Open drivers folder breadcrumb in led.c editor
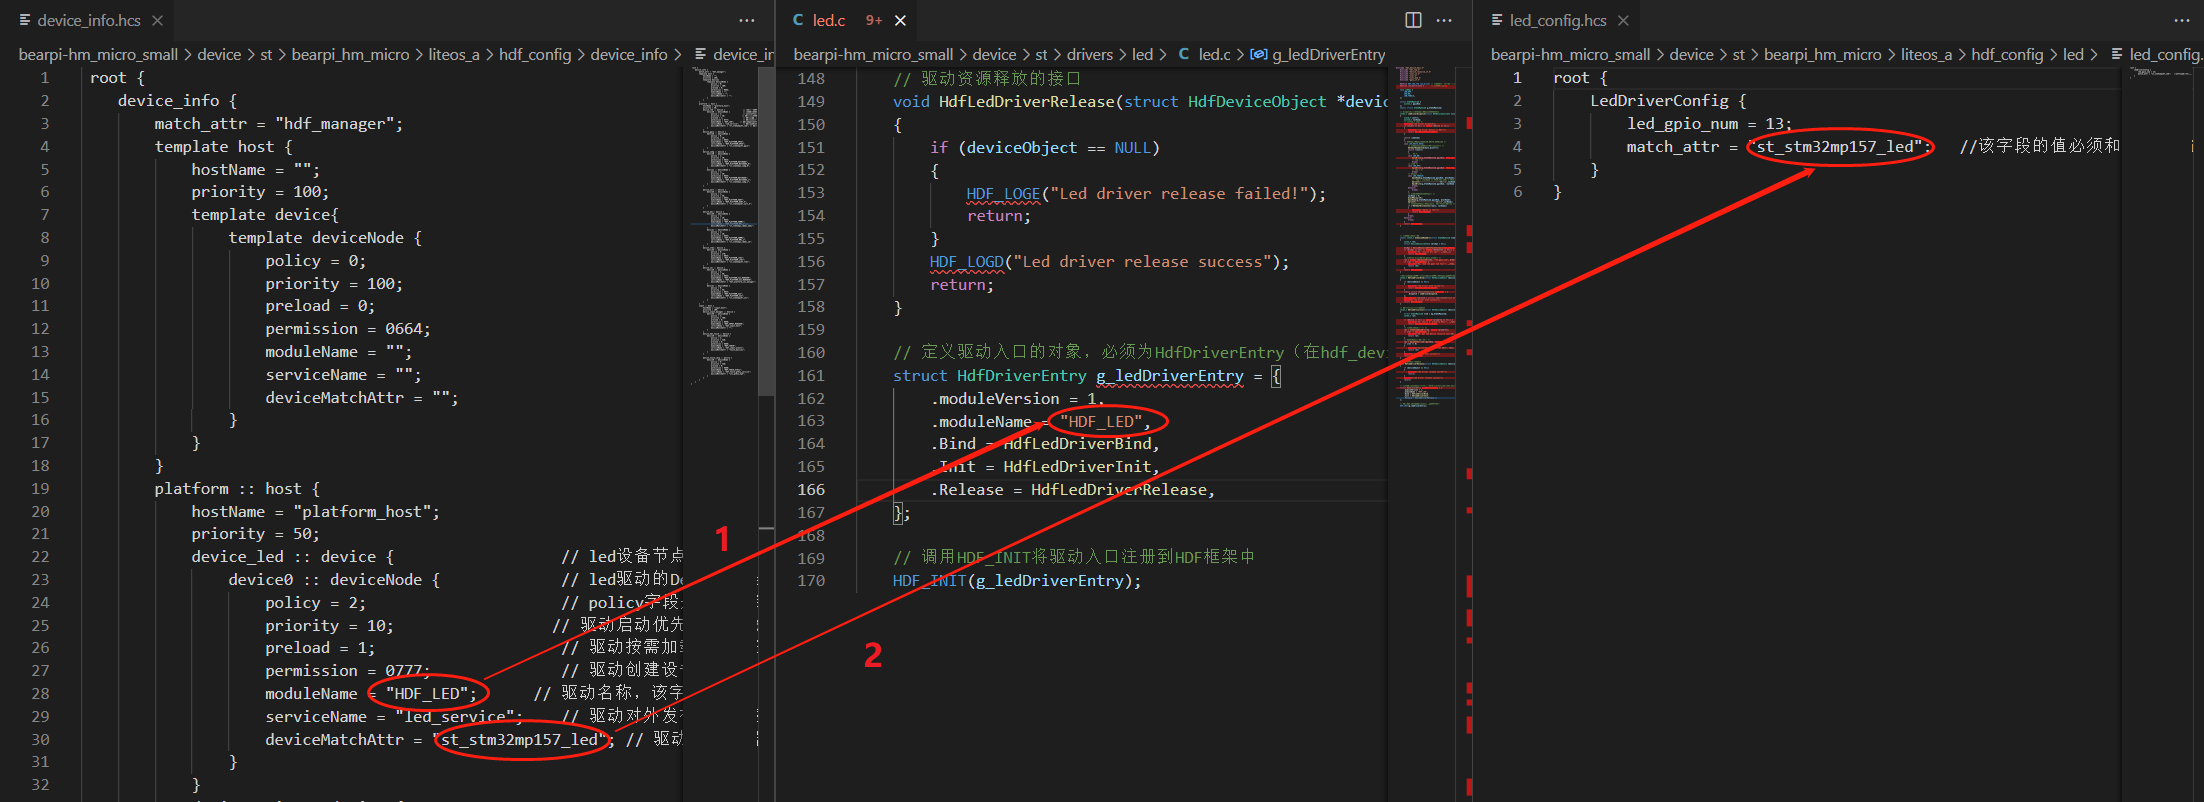Image resolution: width=2204 pixels, height=802 pixels. pos(1089,54)
